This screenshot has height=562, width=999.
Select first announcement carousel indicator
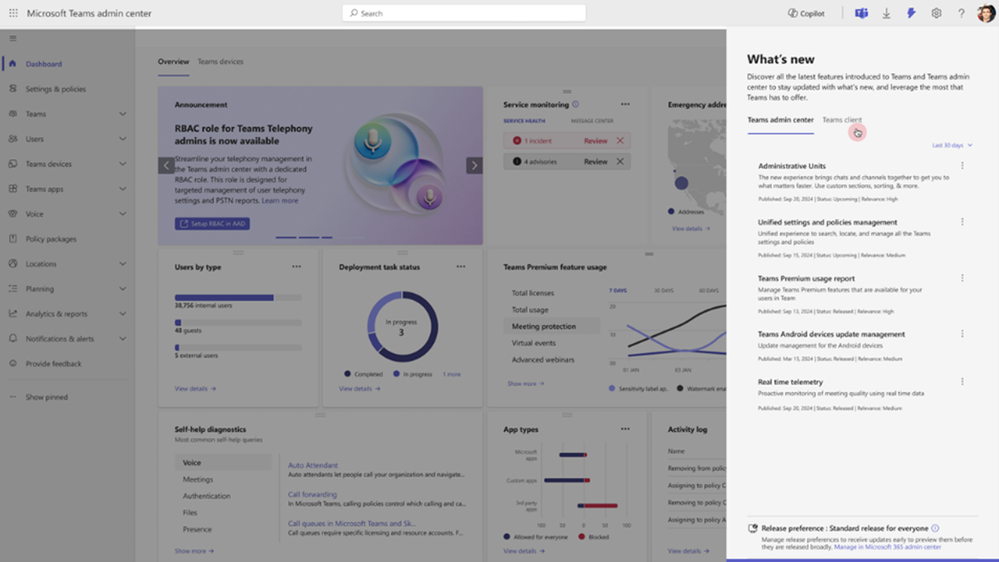[x=286, y=237]
